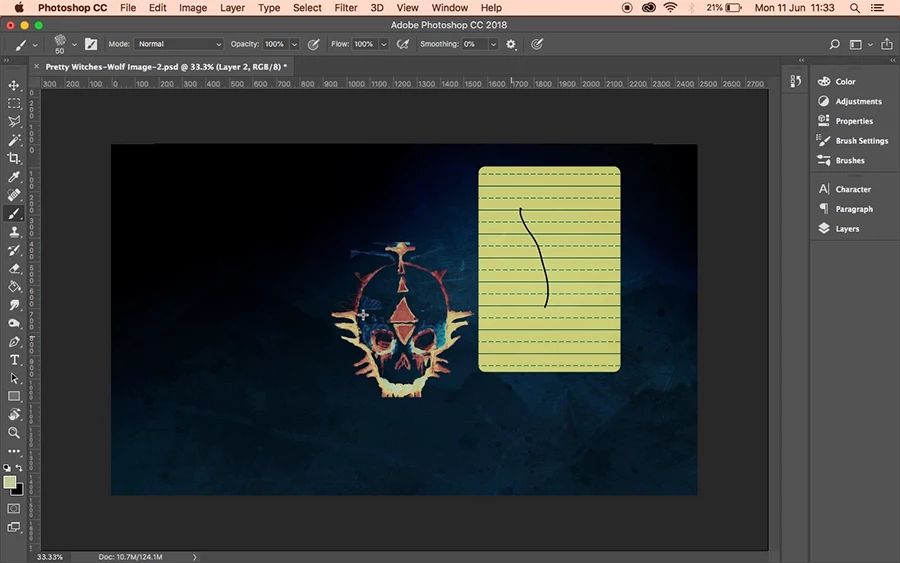Open the Image menu

click(x=193, y=7)
